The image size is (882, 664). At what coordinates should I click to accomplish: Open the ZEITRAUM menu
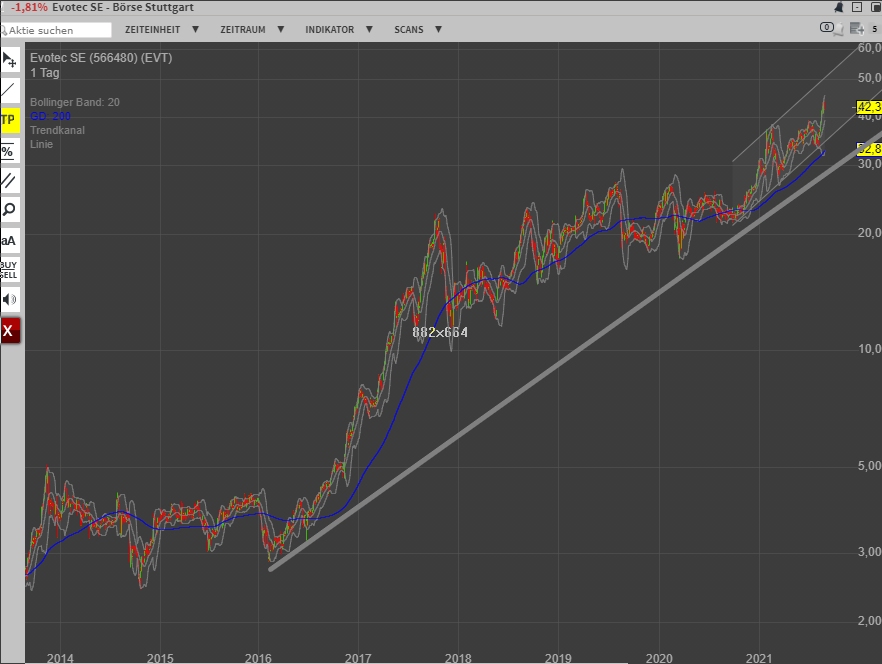(x=243, y=30)
